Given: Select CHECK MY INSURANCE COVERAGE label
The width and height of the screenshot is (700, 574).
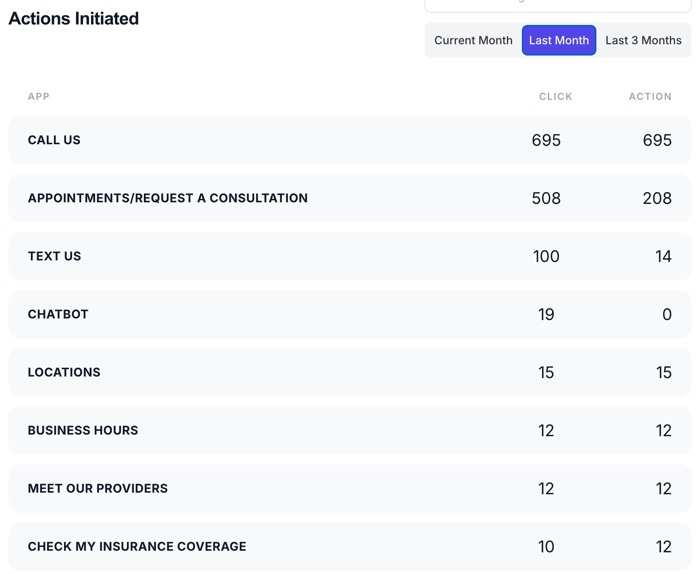Looking at the screenshot, I should 137,546.
